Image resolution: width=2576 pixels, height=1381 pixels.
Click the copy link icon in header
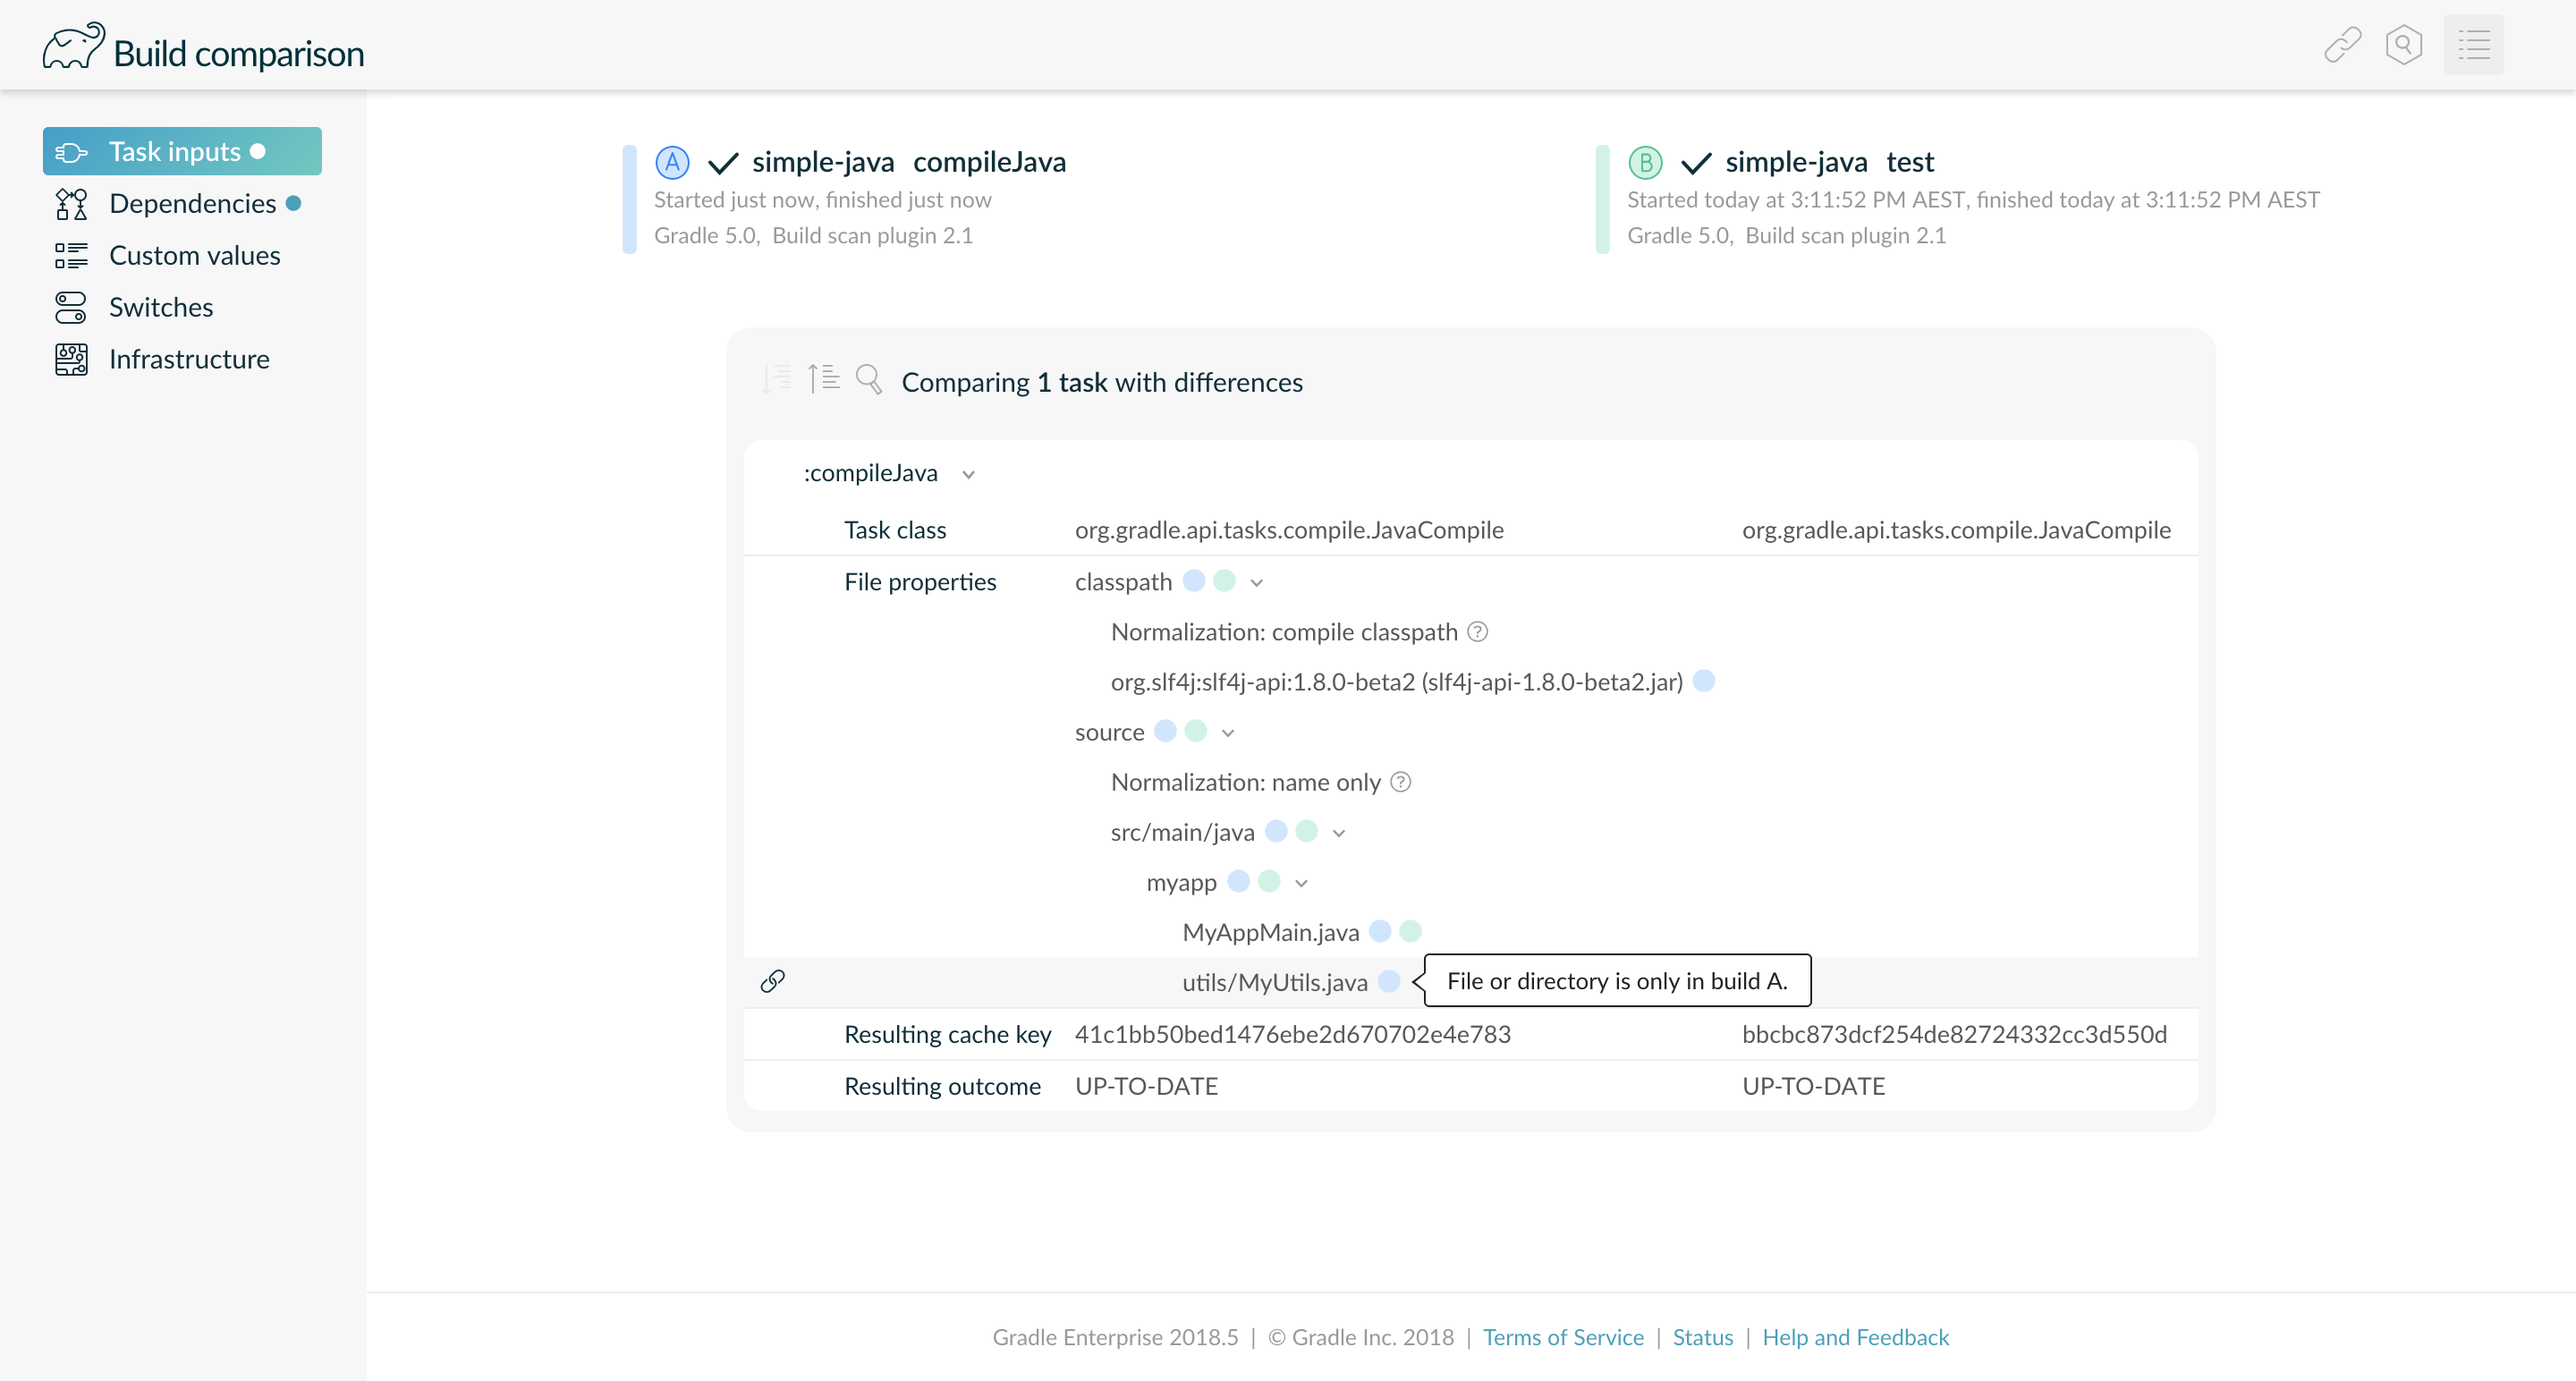coord(2342,45)
